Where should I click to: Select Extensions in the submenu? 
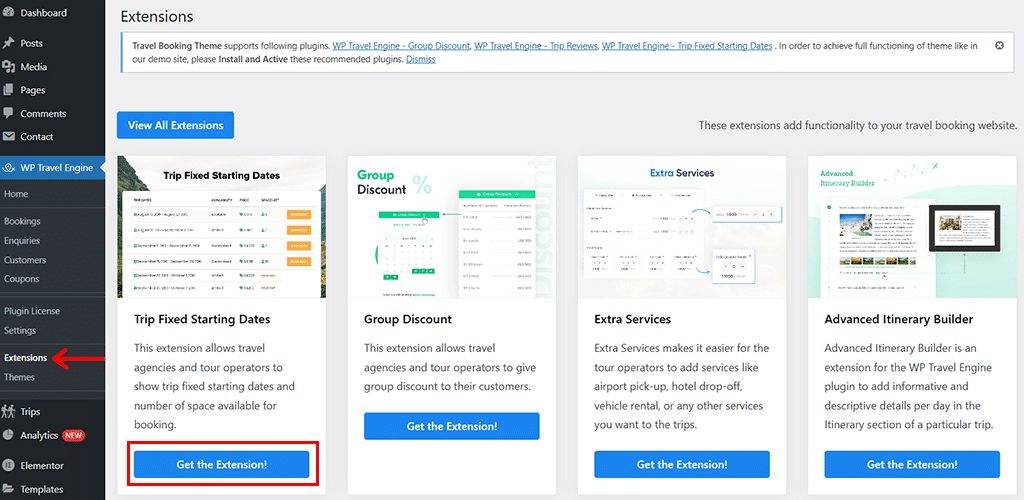25,358
